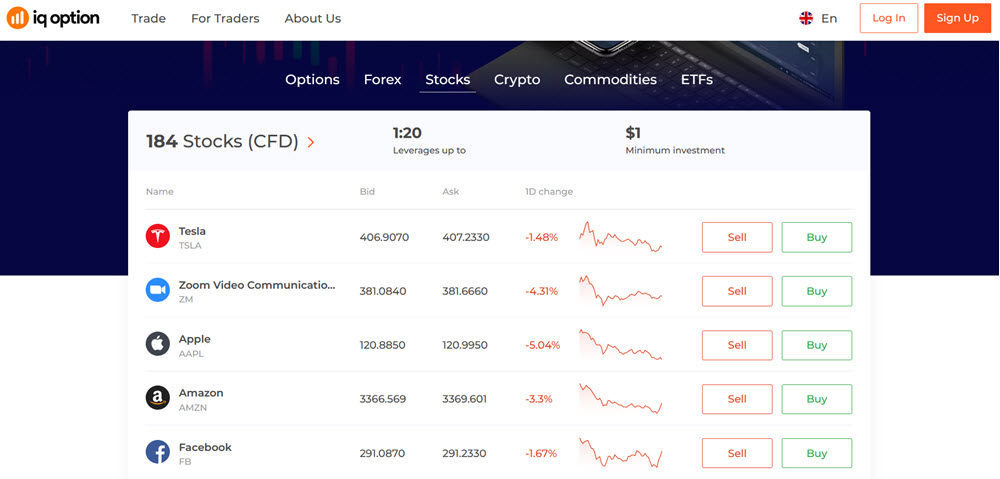Click the Apple logo icon
The width and height of the screenshot is (1000, 479).
click(158, 344)
